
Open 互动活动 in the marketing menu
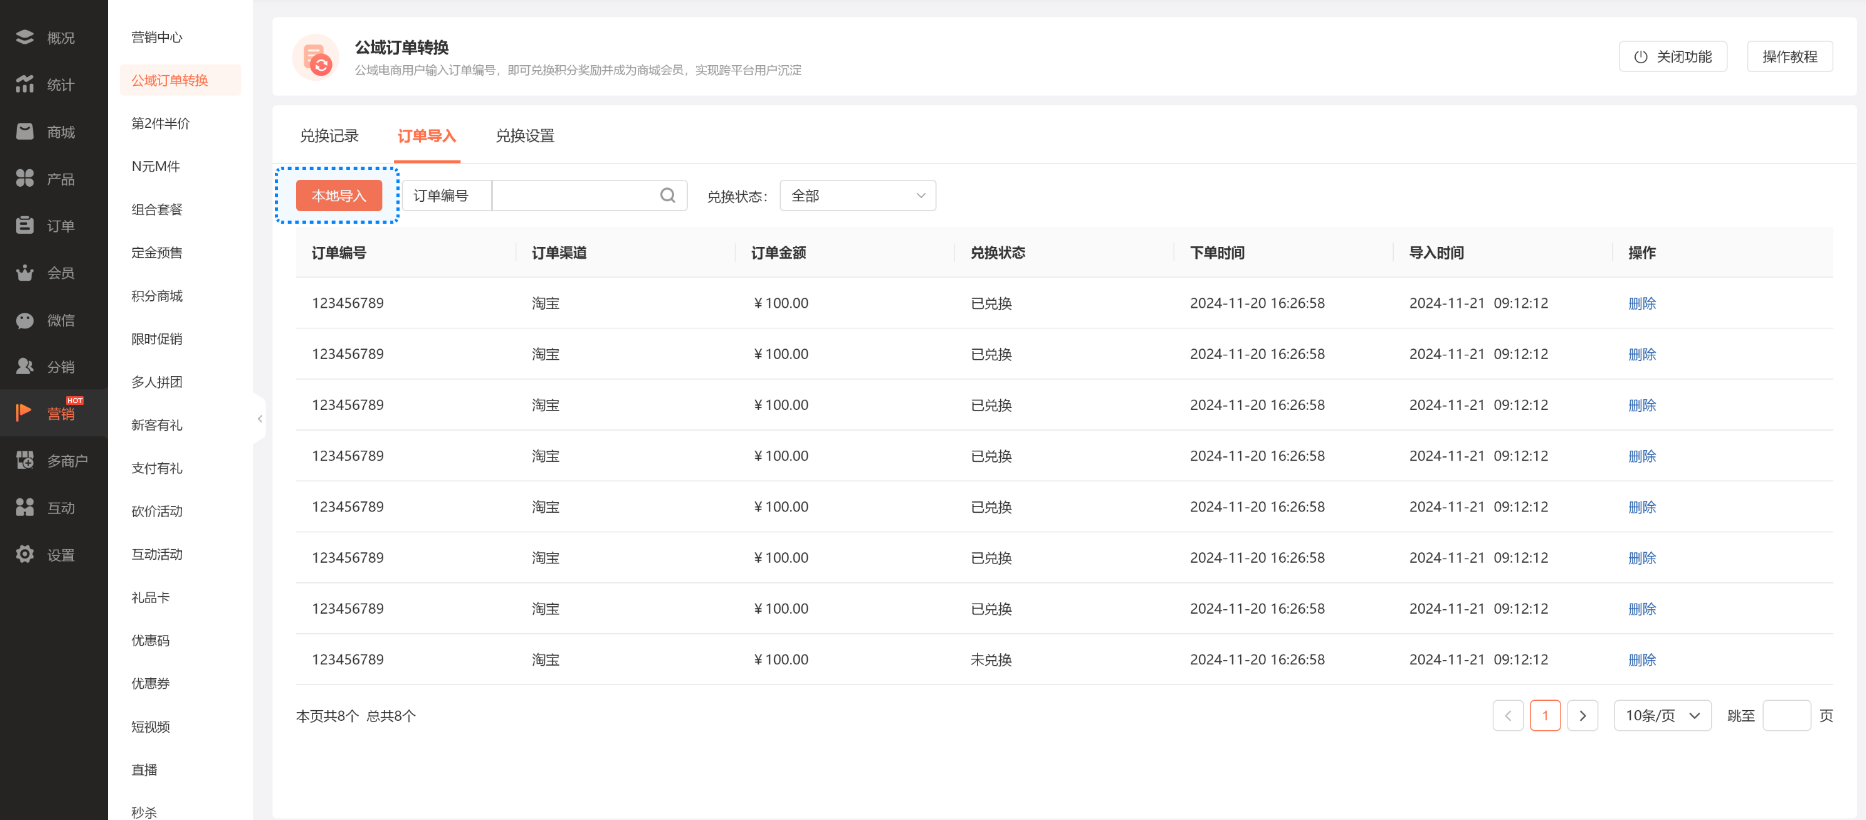pyautogui.click(x=157, y=554)
